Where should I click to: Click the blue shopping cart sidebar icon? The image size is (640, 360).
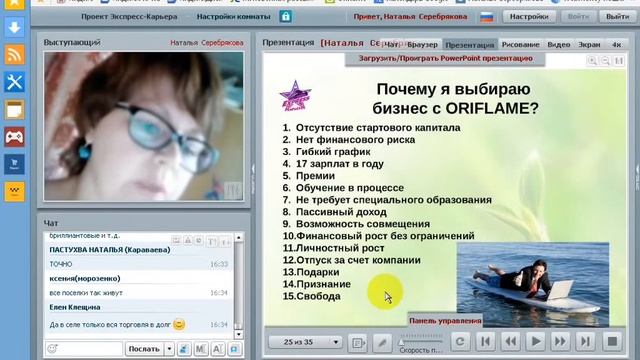coord(14,164)
